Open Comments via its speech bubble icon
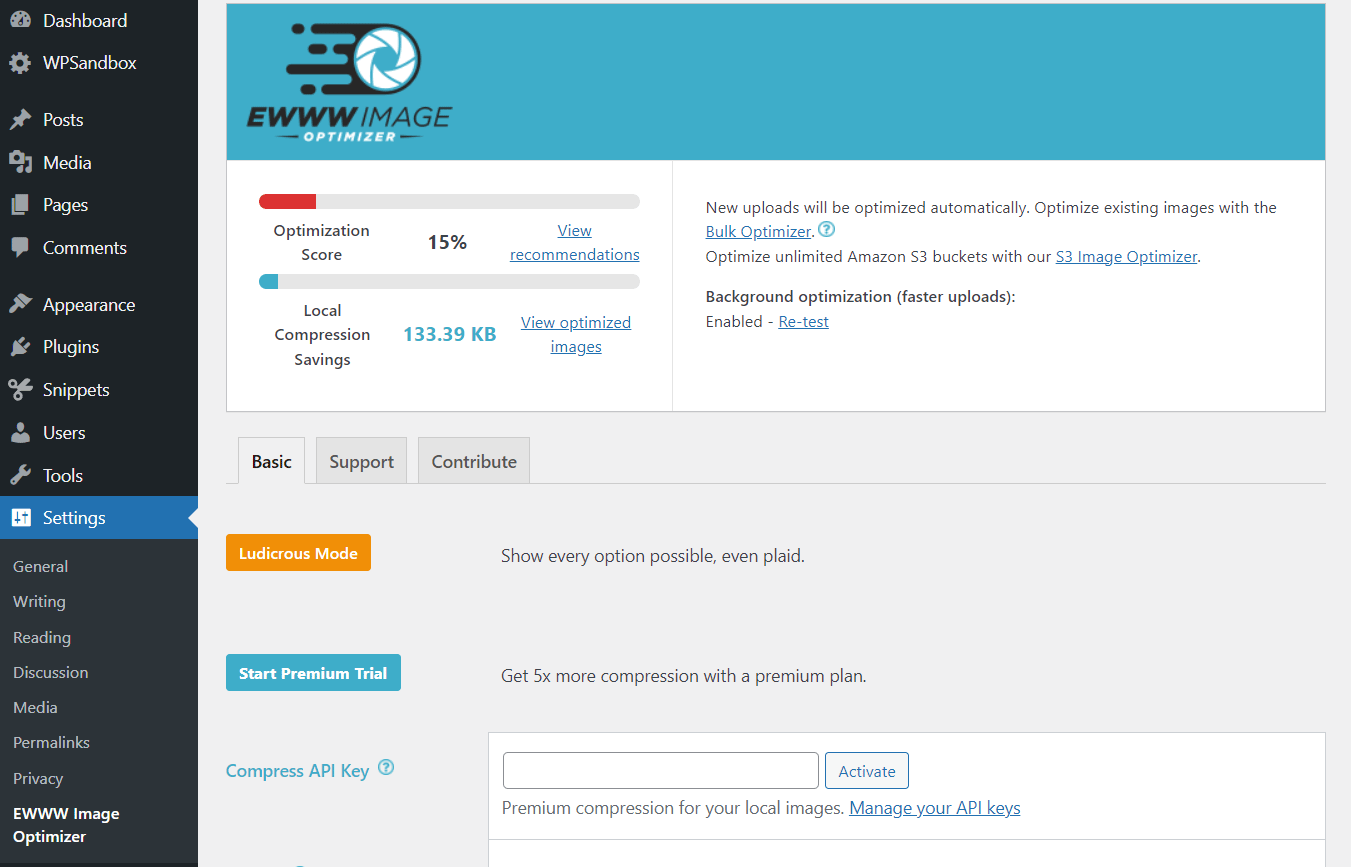Viewport: 1351px width, 867px height. pyautogui.click(x=22, y=247)
